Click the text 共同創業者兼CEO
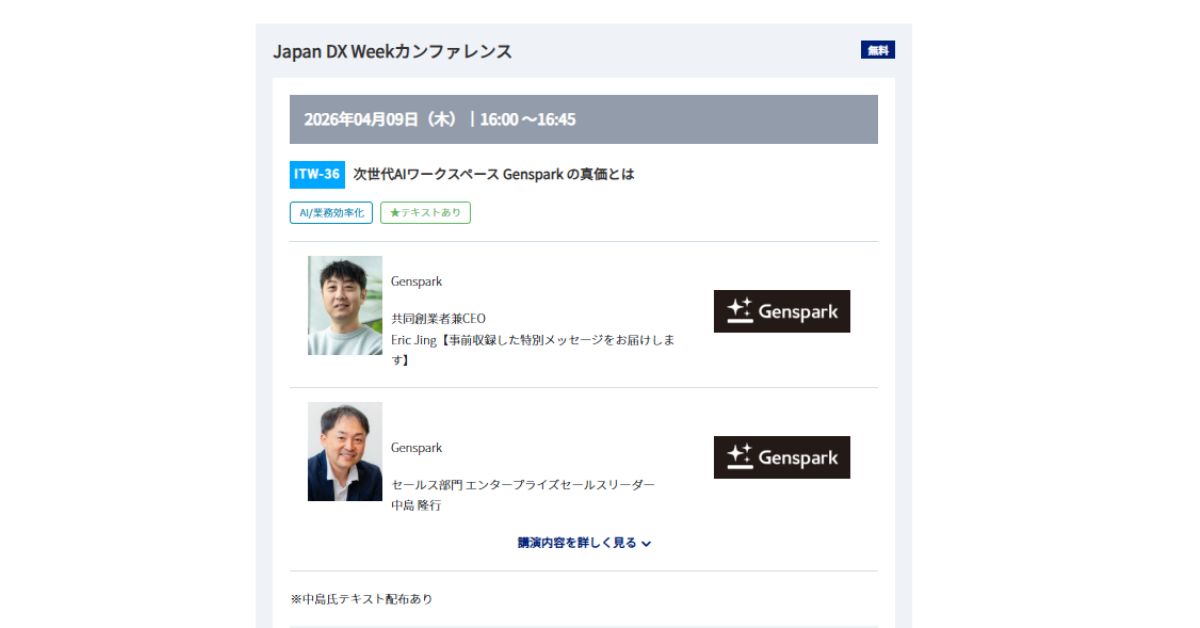Screen dimensions: 1200x628 438,319
